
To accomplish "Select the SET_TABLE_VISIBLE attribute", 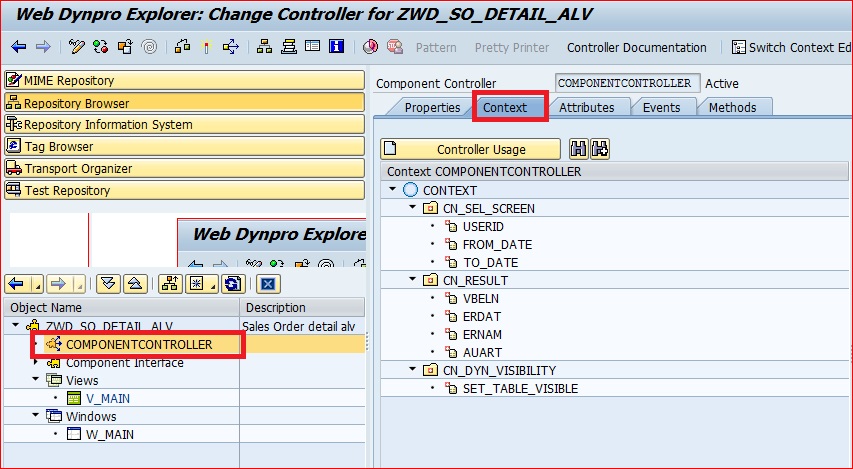I will 520,388.
